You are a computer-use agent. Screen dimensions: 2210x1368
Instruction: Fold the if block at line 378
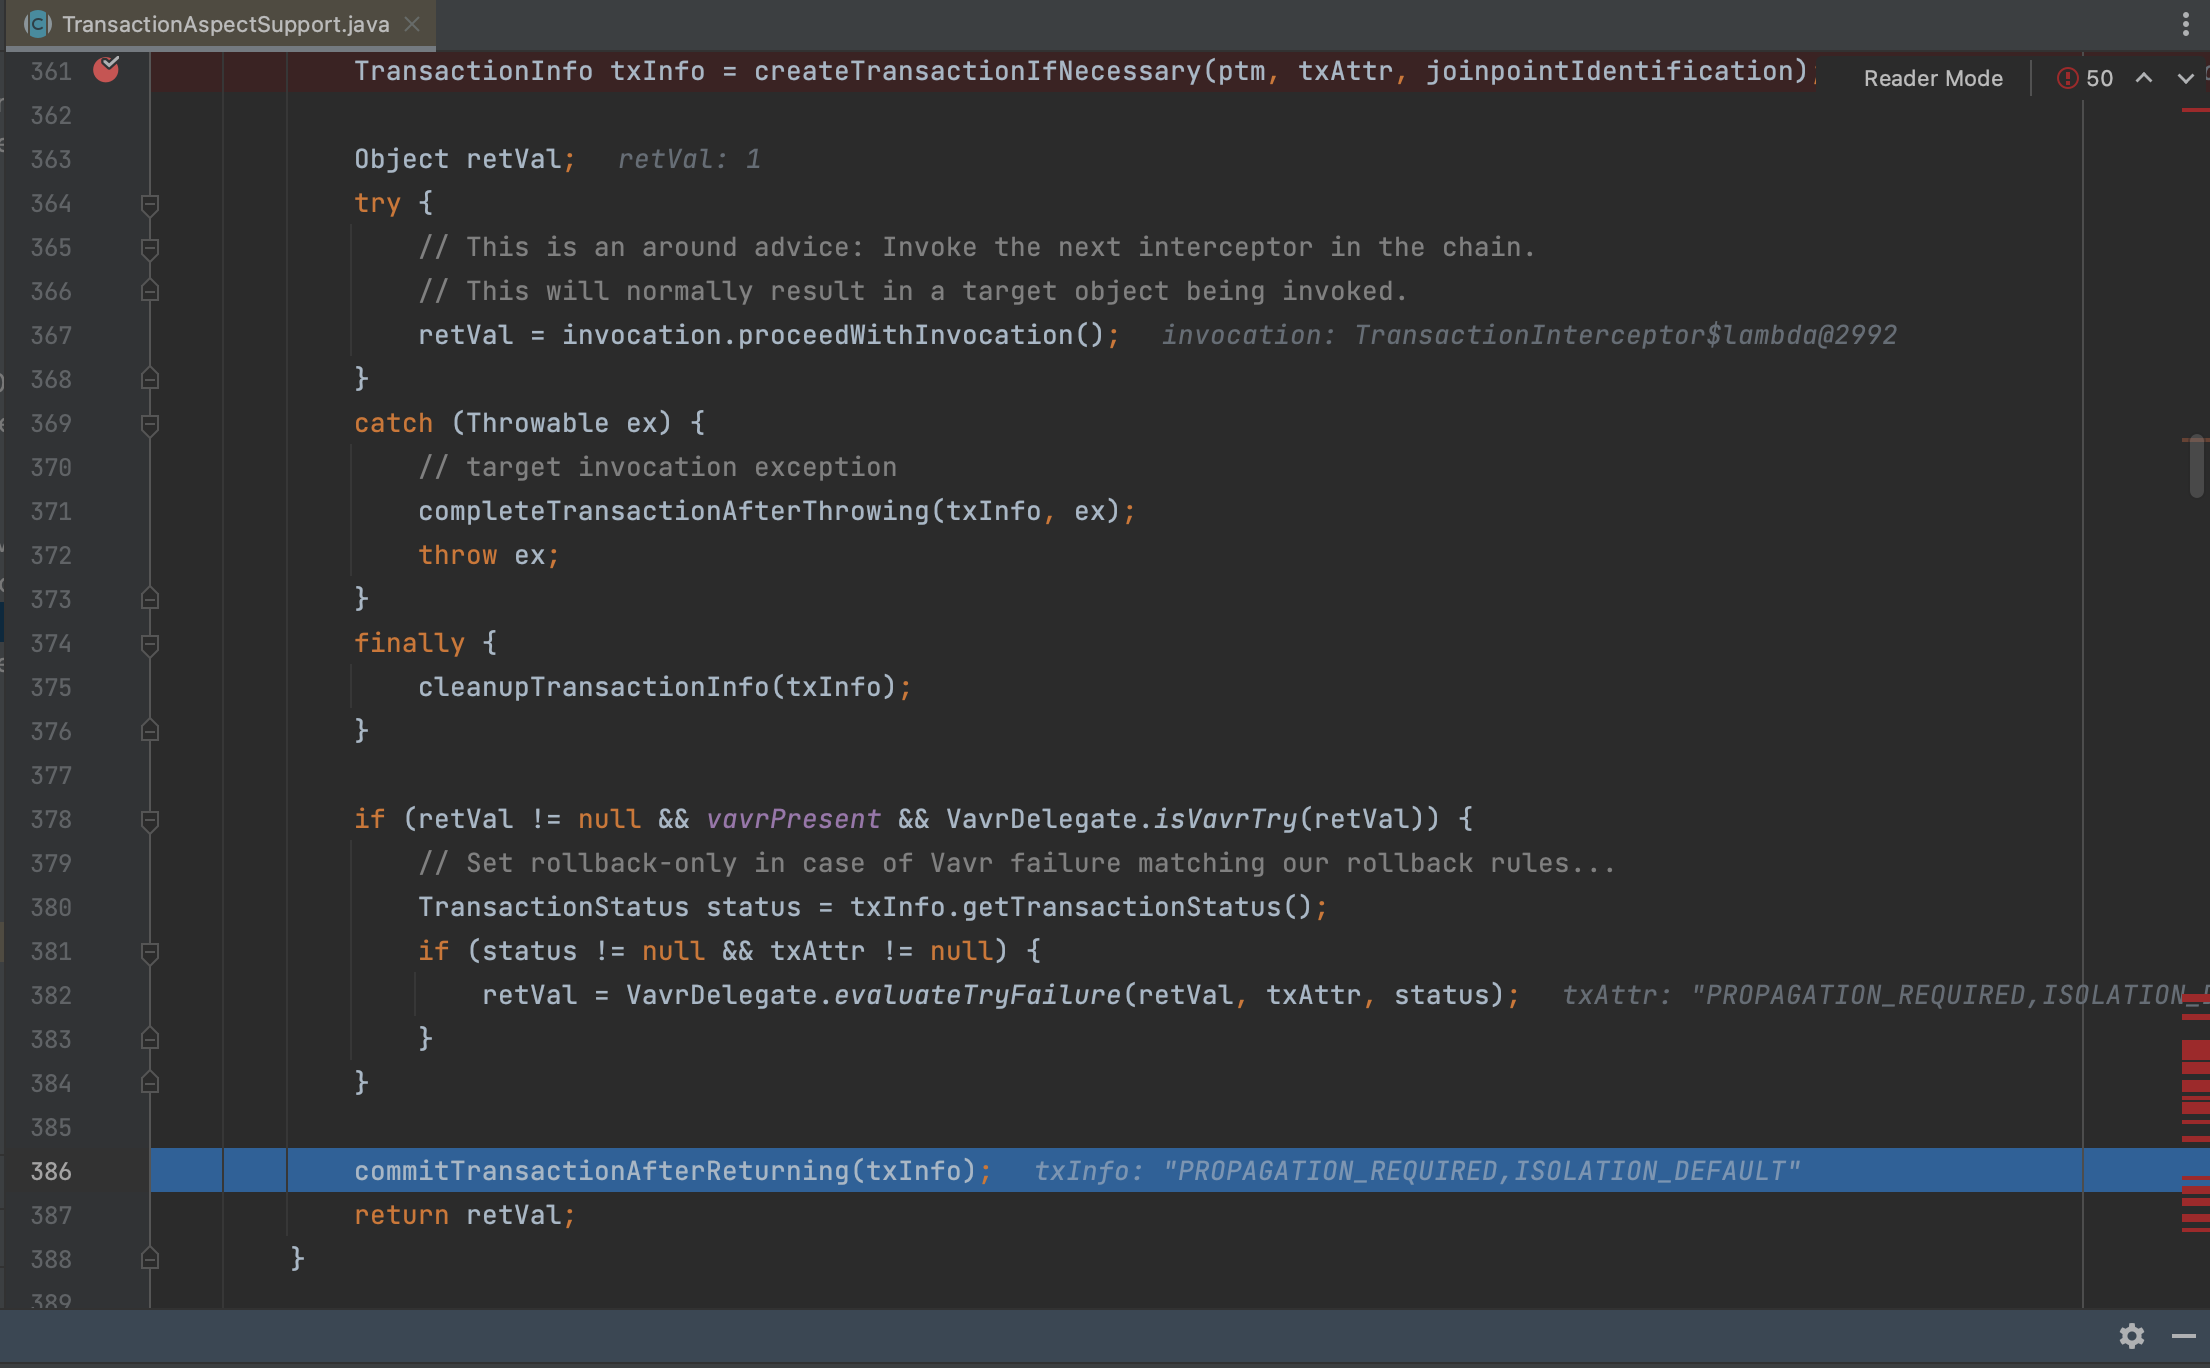point(150,820)
